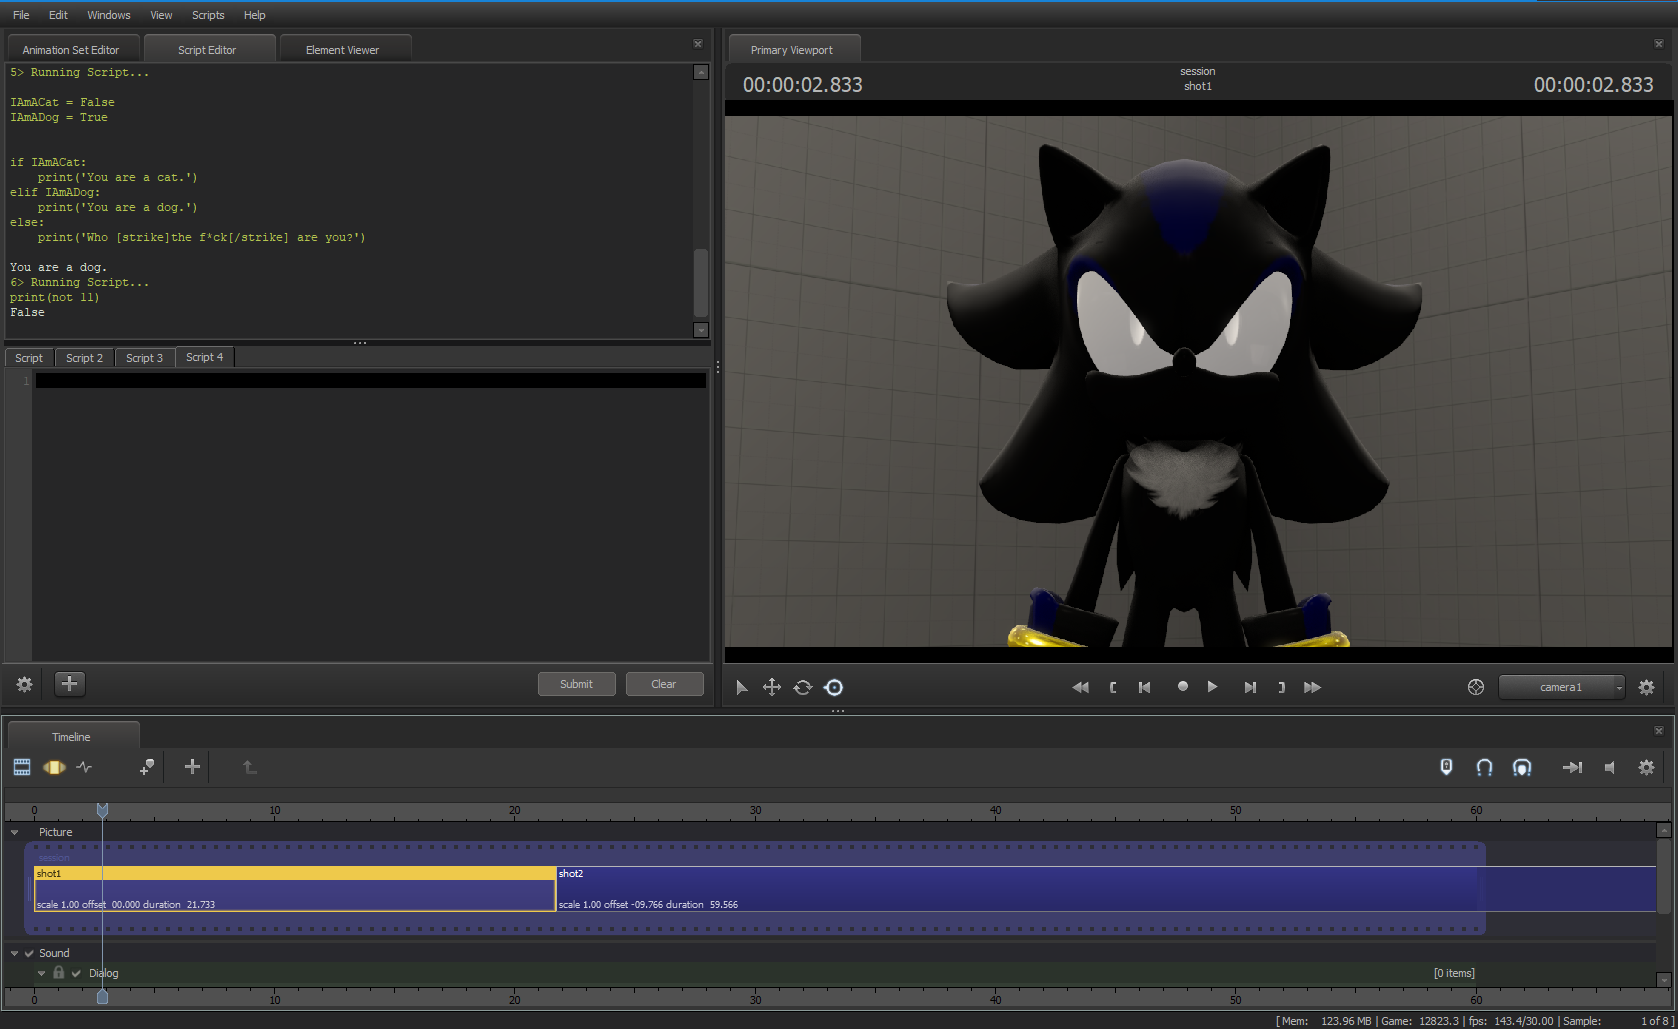Select the Script 3 tab
This screenshot has height=1029, width=1678.
pos(144,358)
